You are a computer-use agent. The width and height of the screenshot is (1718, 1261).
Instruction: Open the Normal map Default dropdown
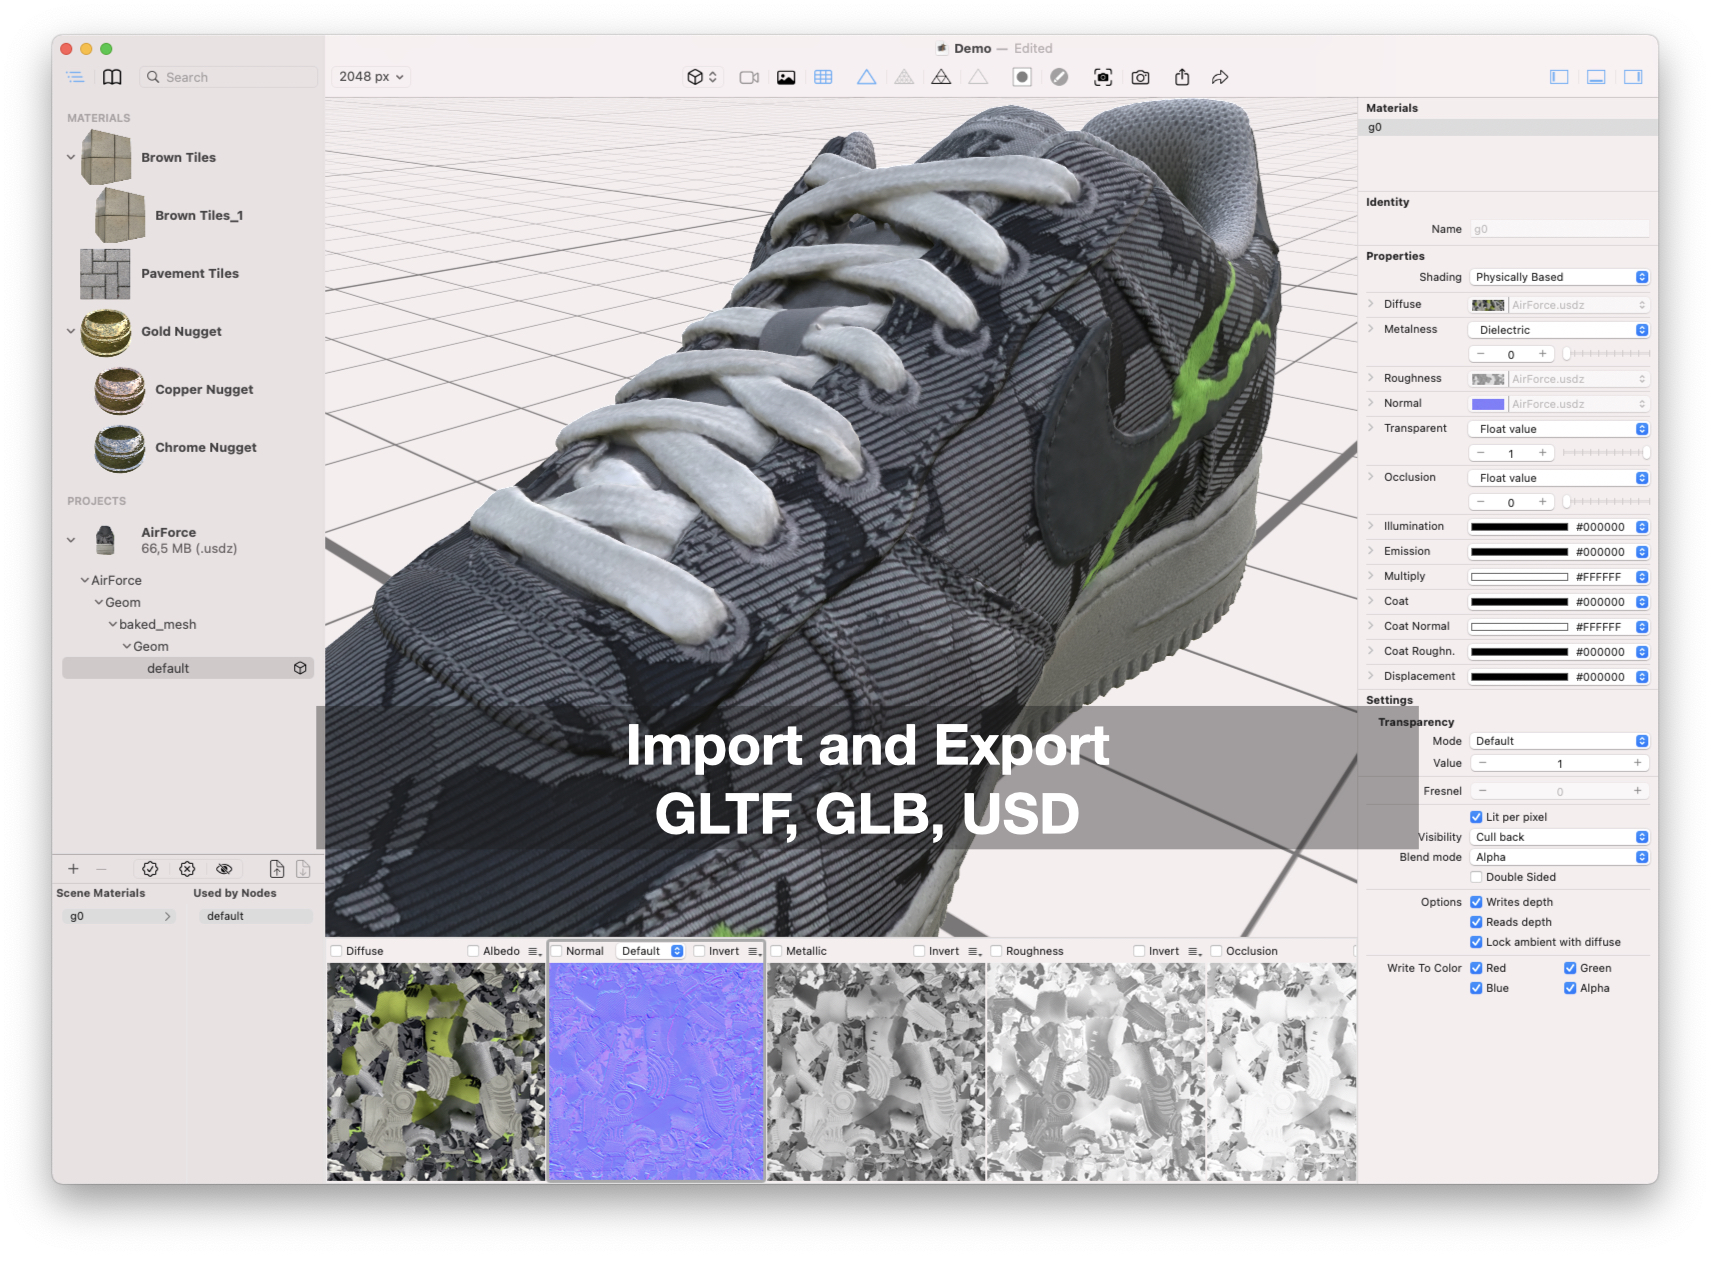coord(651,951)
